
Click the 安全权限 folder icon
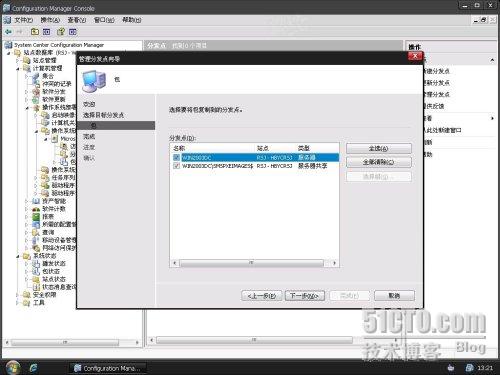pos(27,295)
